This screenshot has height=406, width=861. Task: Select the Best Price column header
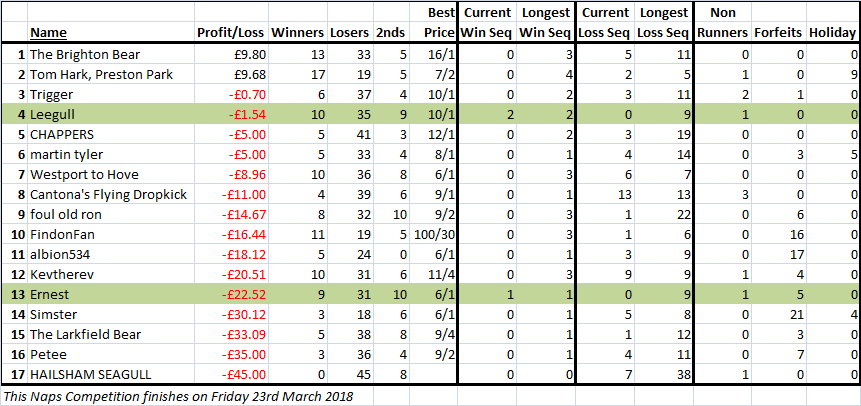coord(439,23)
